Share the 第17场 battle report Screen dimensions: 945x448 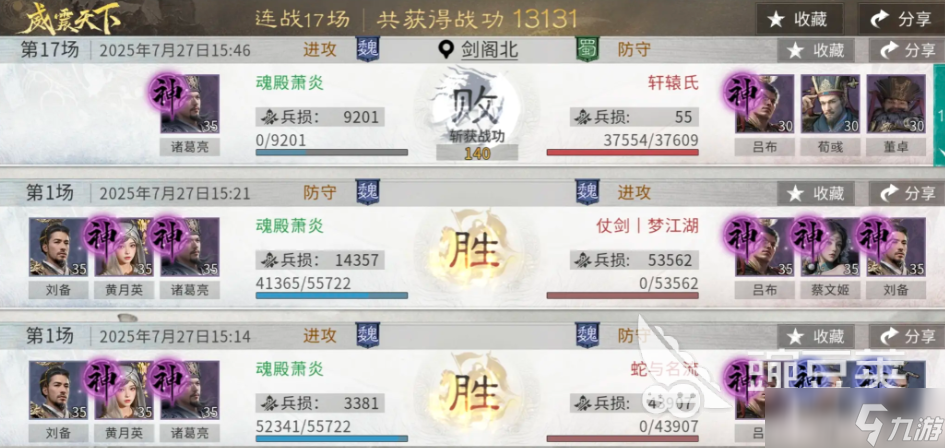(x=907, y=51)
